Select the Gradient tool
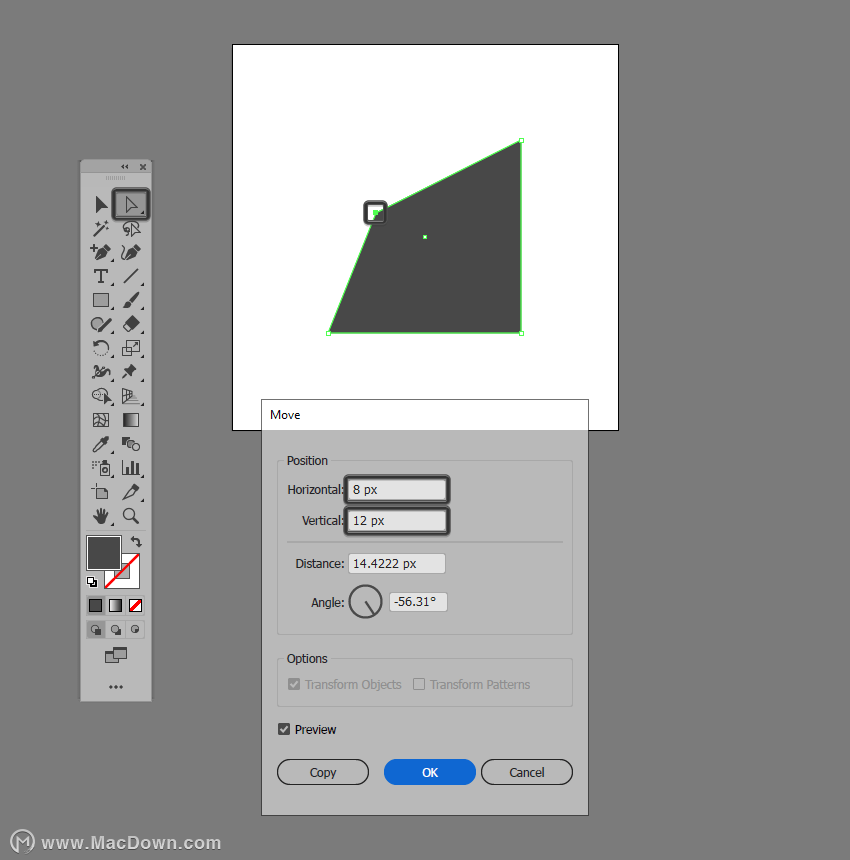The width and height of the screenshot is (850, 860). (x=131, y=420)
